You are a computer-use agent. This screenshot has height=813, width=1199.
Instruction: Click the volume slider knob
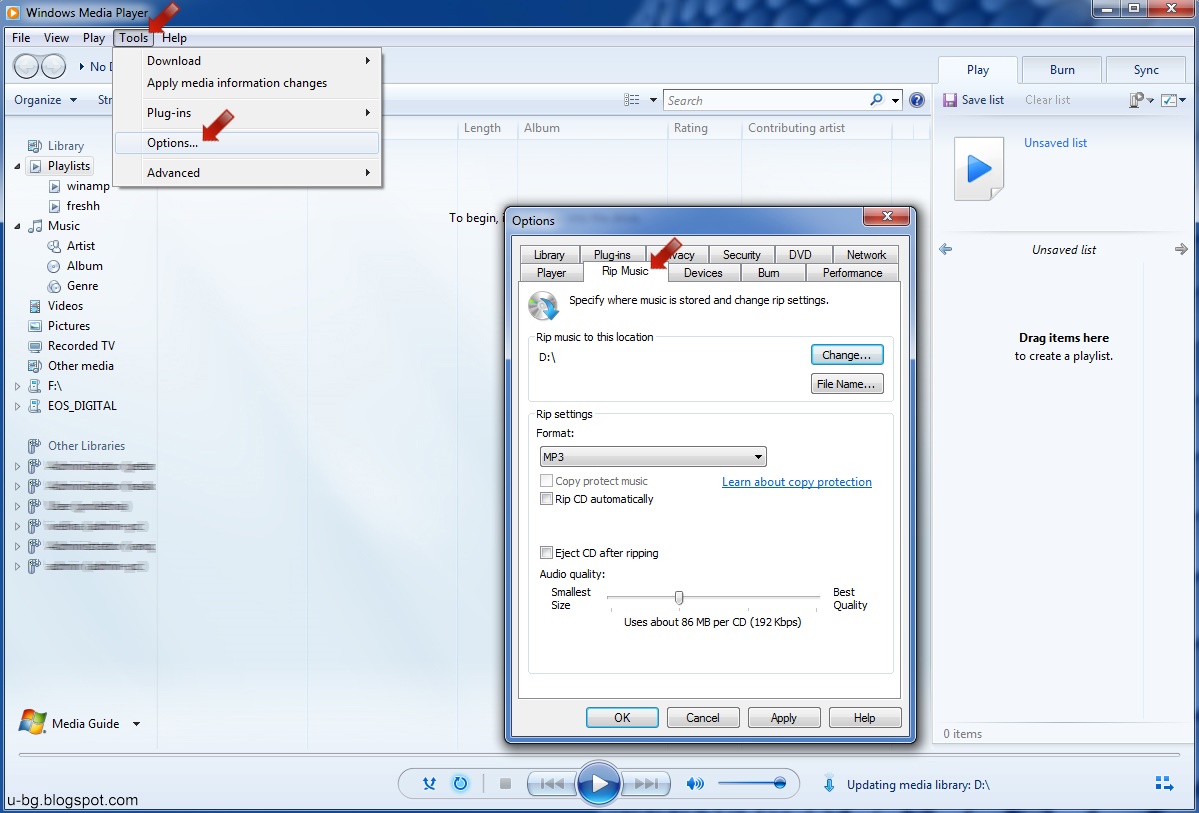pyautogui.click(x=780, y=783)
